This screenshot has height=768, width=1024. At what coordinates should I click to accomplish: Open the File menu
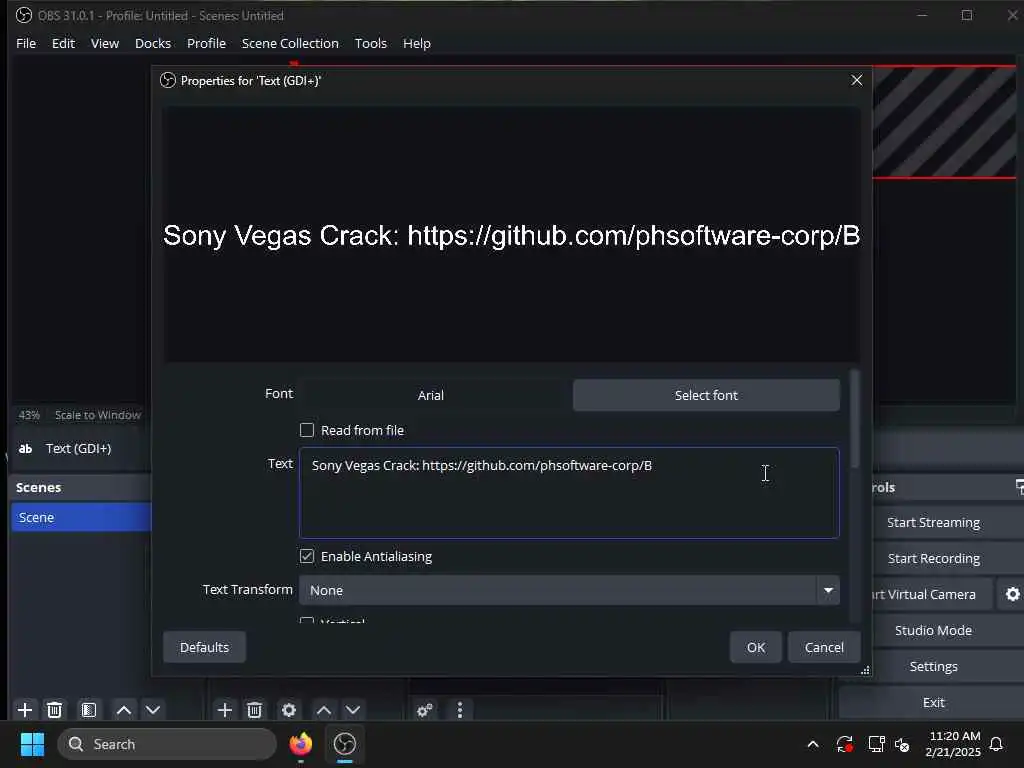26,43
